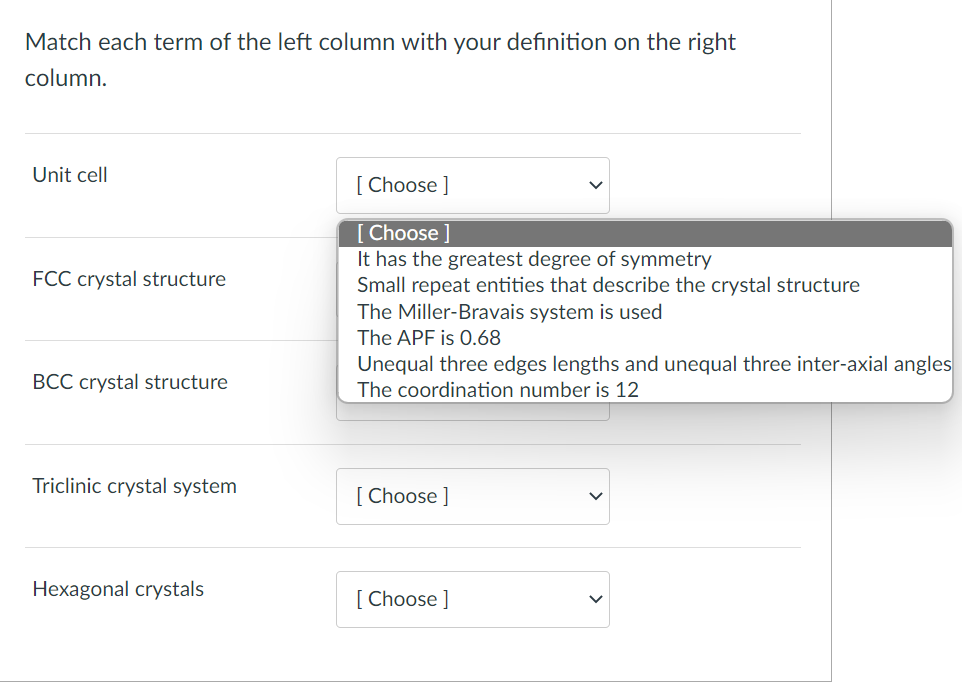The width and height of the screenshot is (962, 684).
Task: Click the instruction text at top of page
Action: 380,59
